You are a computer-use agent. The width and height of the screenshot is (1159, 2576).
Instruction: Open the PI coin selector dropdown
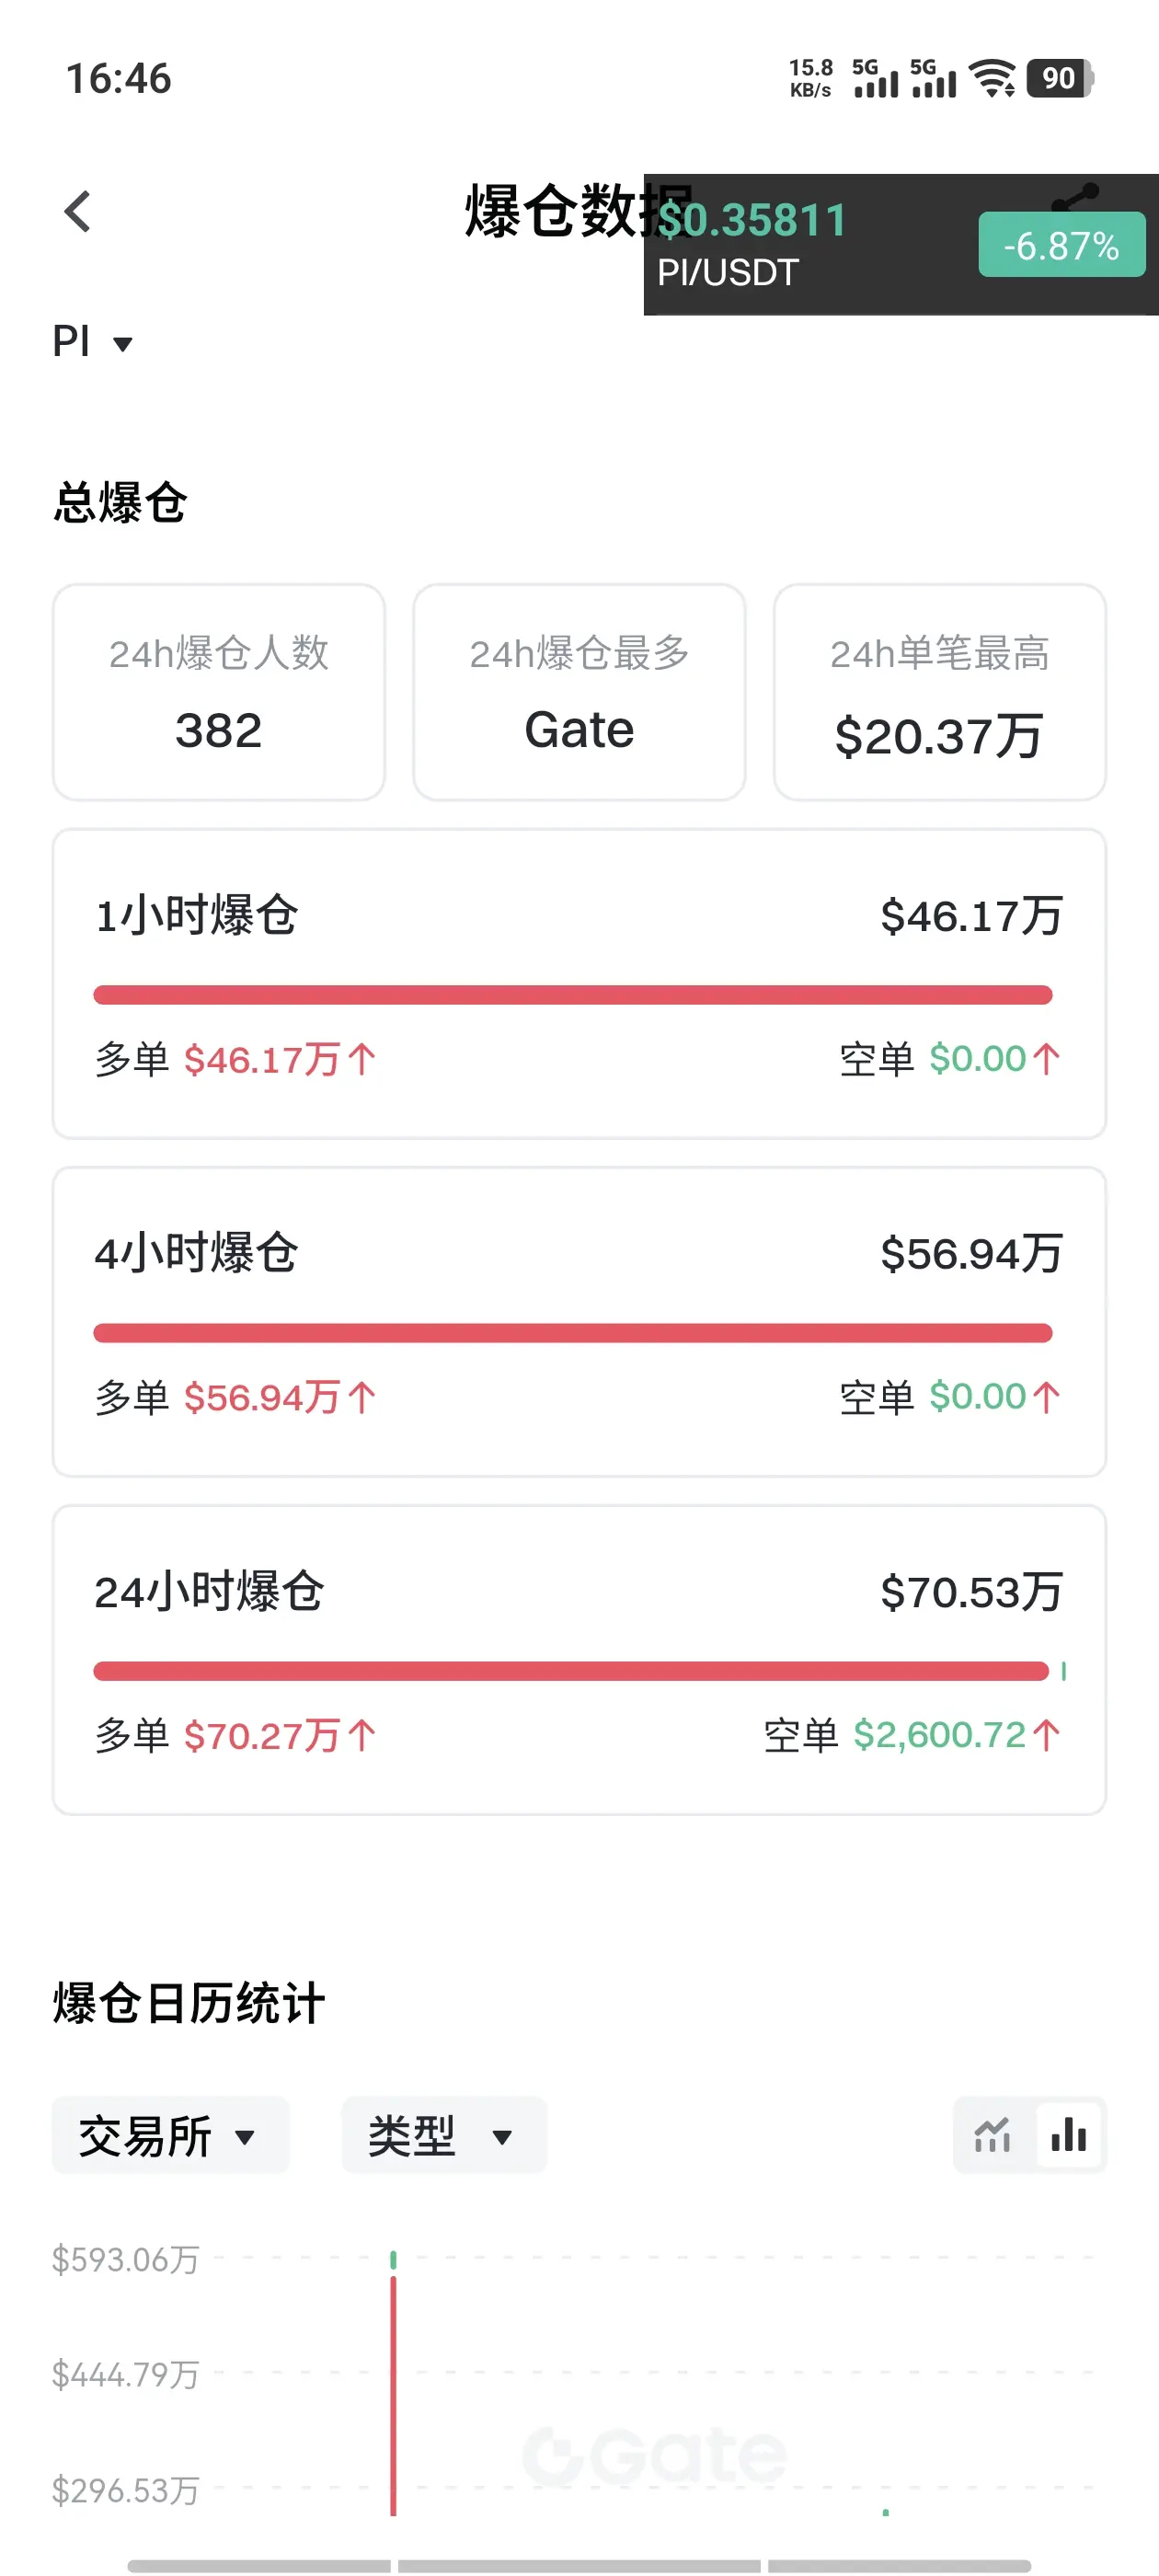point(92,342)
